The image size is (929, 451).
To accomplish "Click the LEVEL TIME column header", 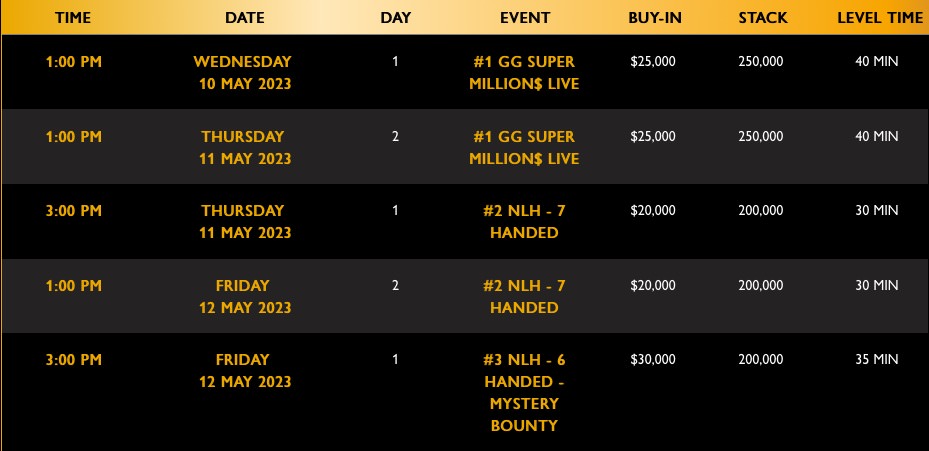I will 880,18.
